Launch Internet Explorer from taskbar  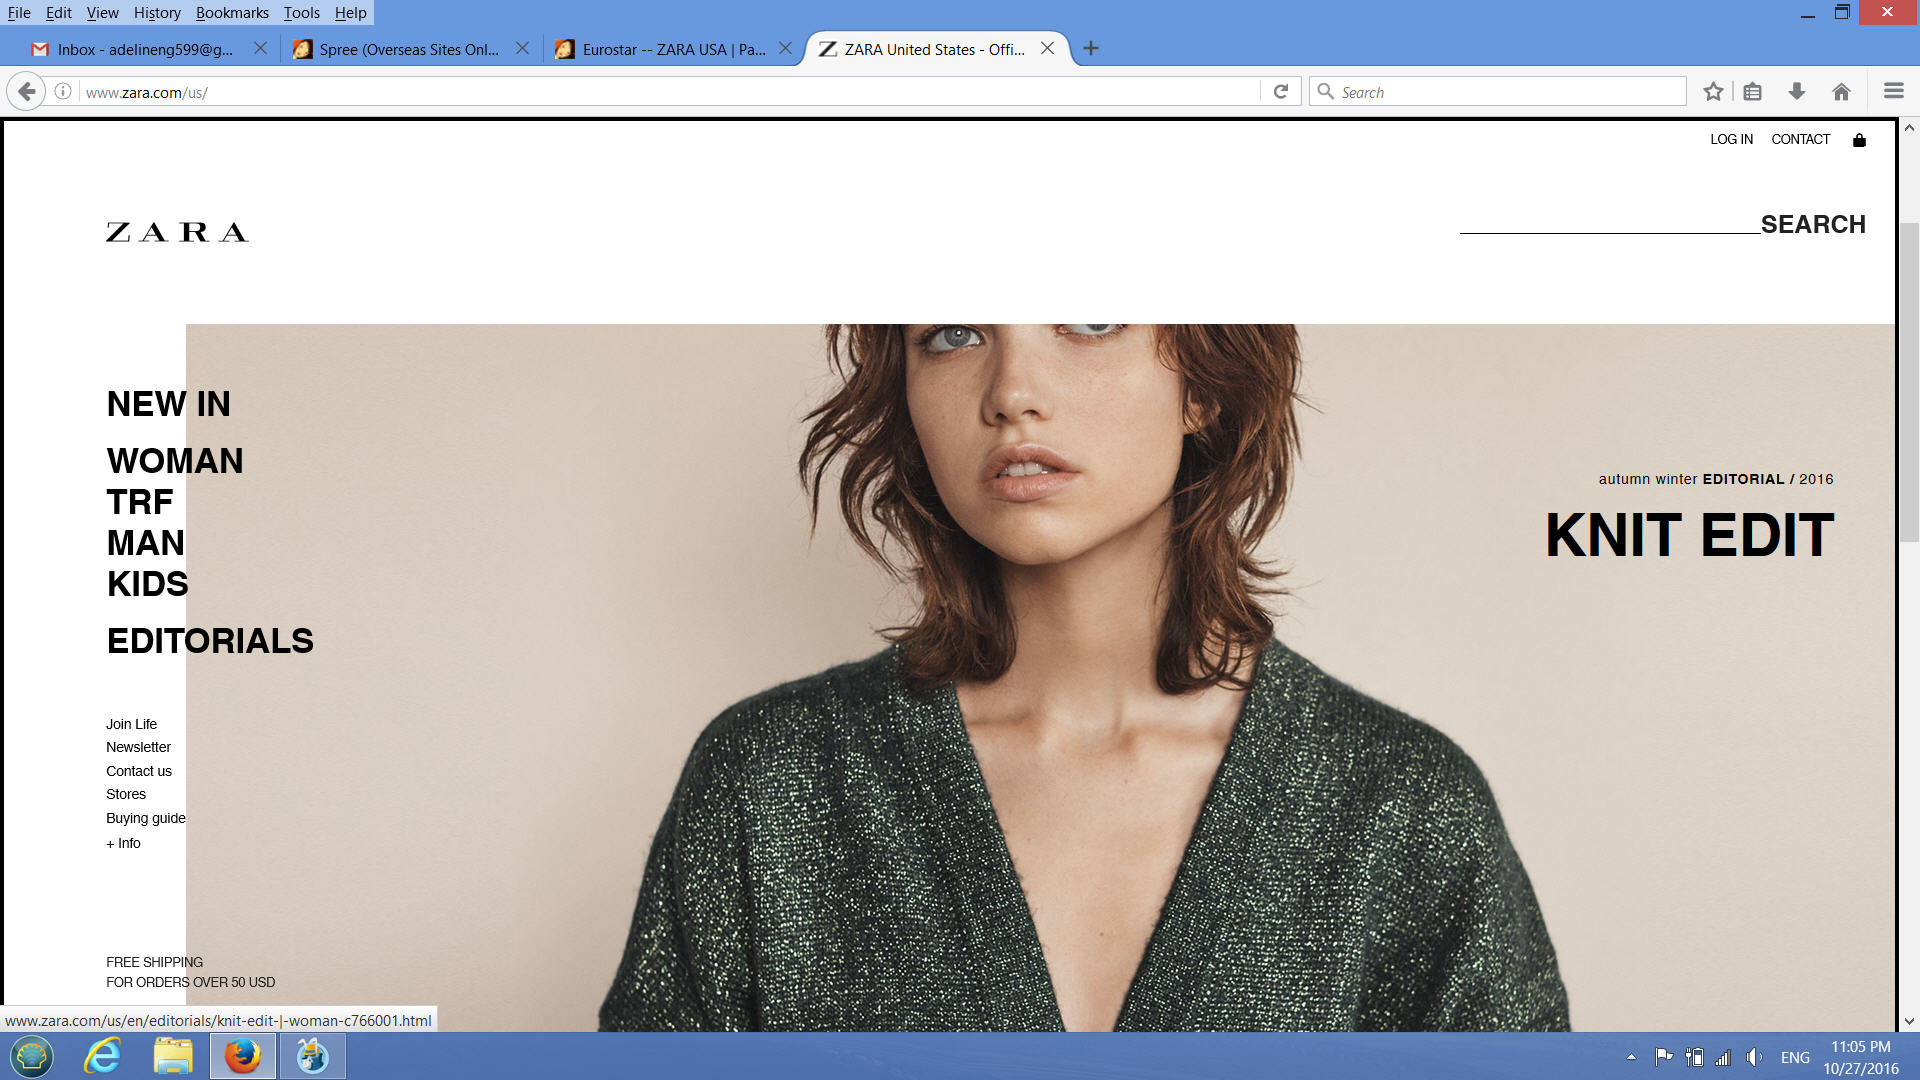[x=102, y=1056]
